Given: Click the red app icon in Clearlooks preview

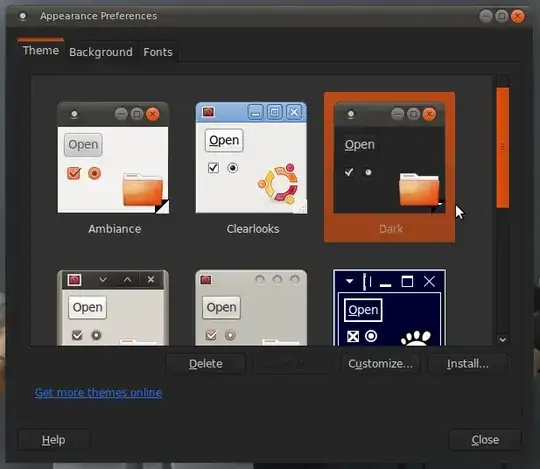Looking at the screenshot, I should 208,112.
